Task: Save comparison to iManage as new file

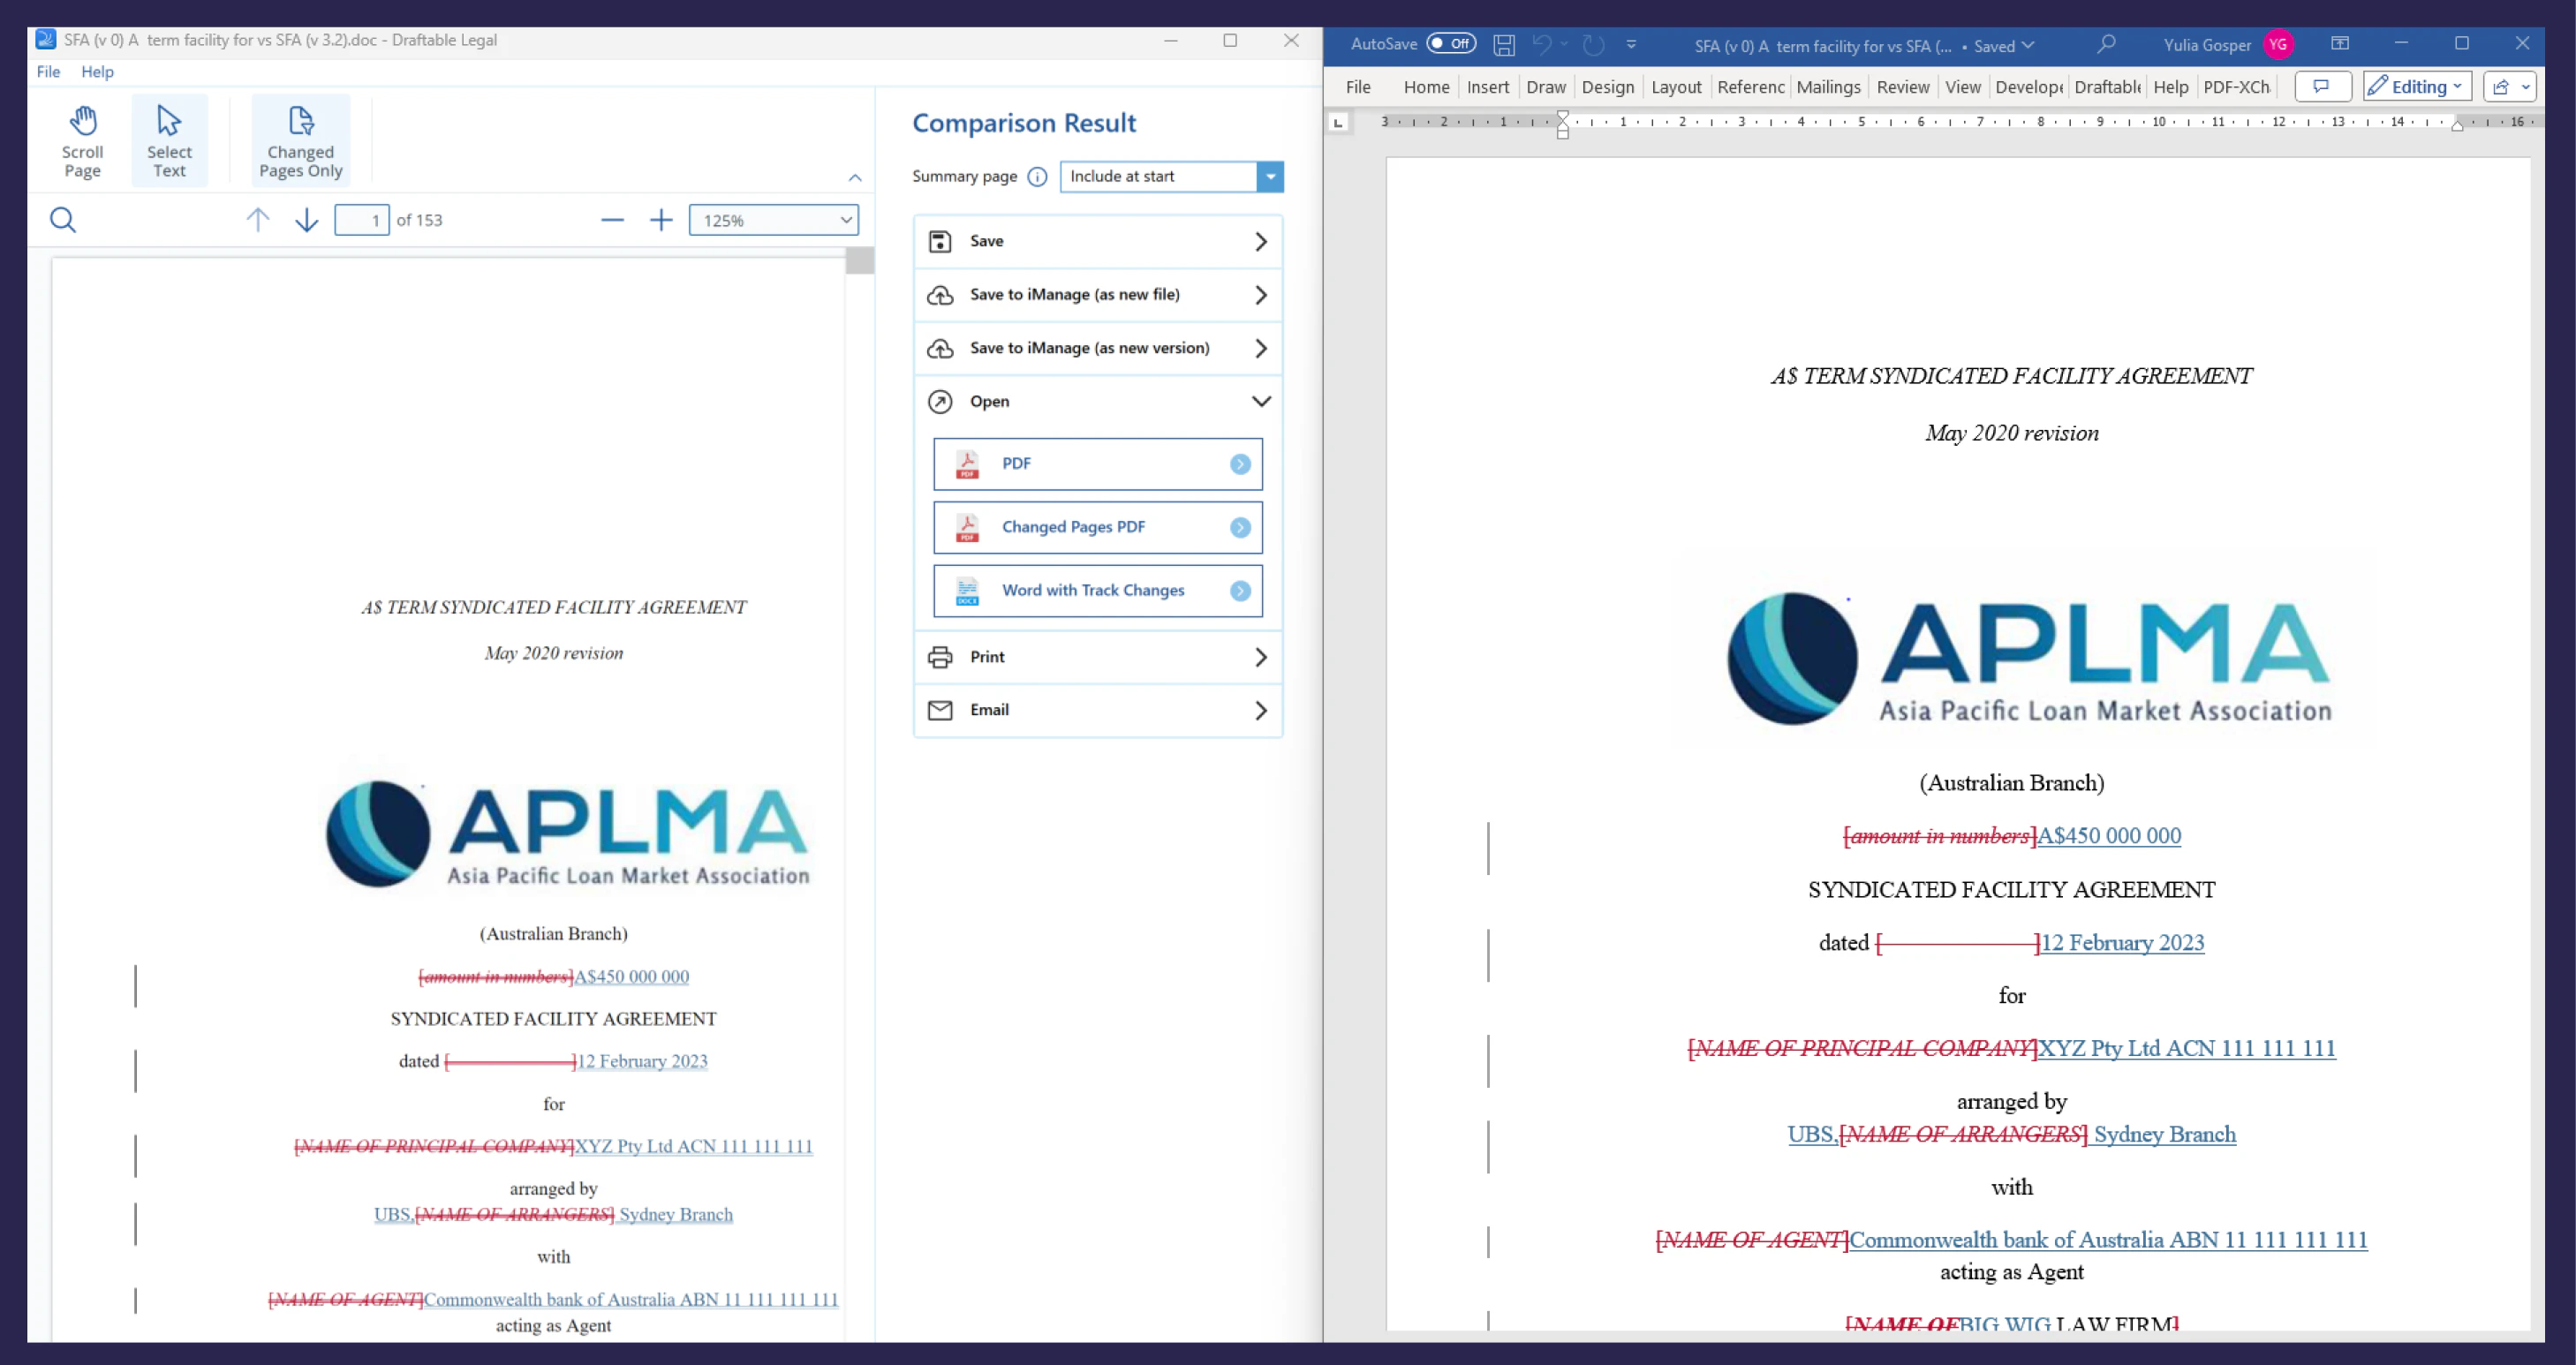Action: [x=1074, y=294]
